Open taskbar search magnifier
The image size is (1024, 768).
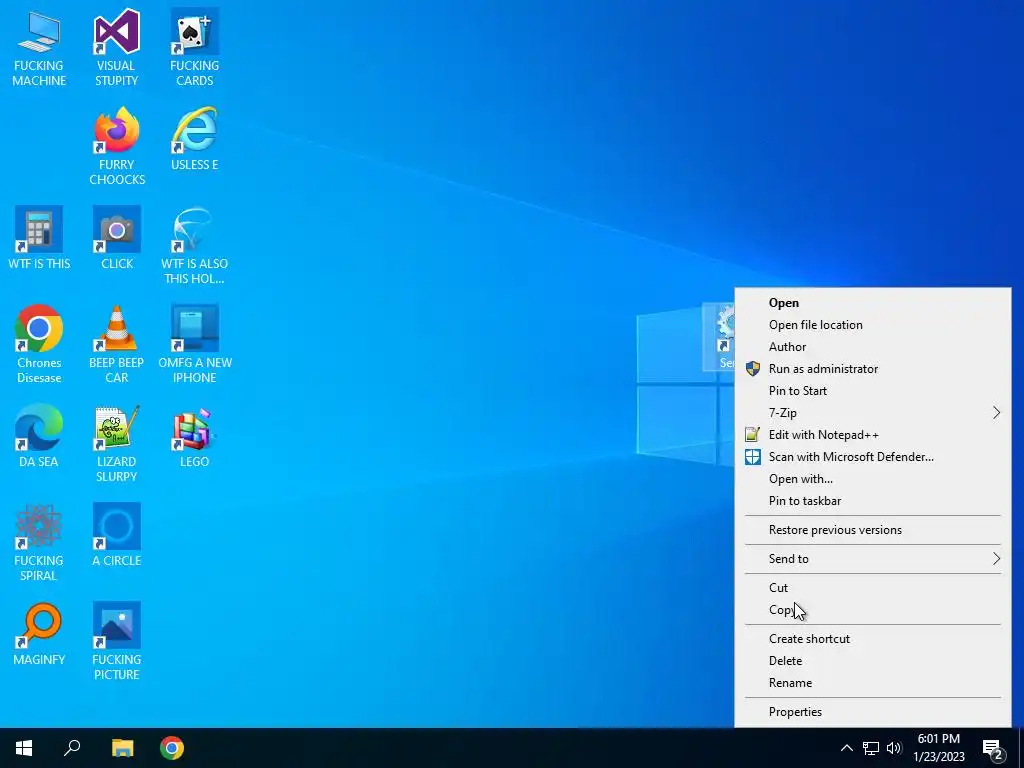click(72, 748)
